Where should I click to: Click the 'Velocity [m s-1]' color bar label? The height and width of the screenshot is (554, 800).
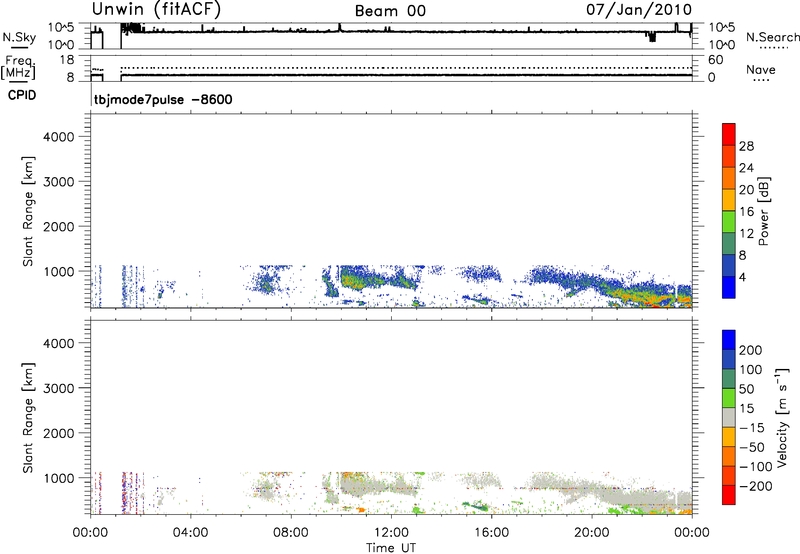[782, 417]
